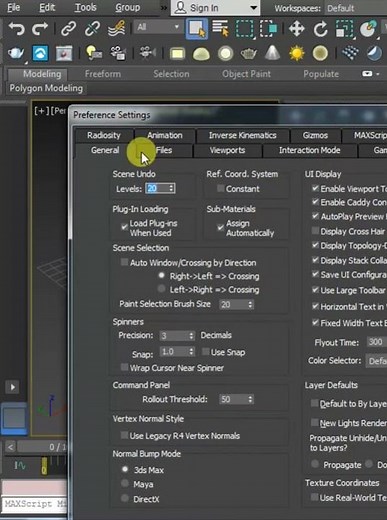This screenshot has width=387, height=520.
Task: Open the Object Paint ribbon tab
Action: (x=246, y=74)
